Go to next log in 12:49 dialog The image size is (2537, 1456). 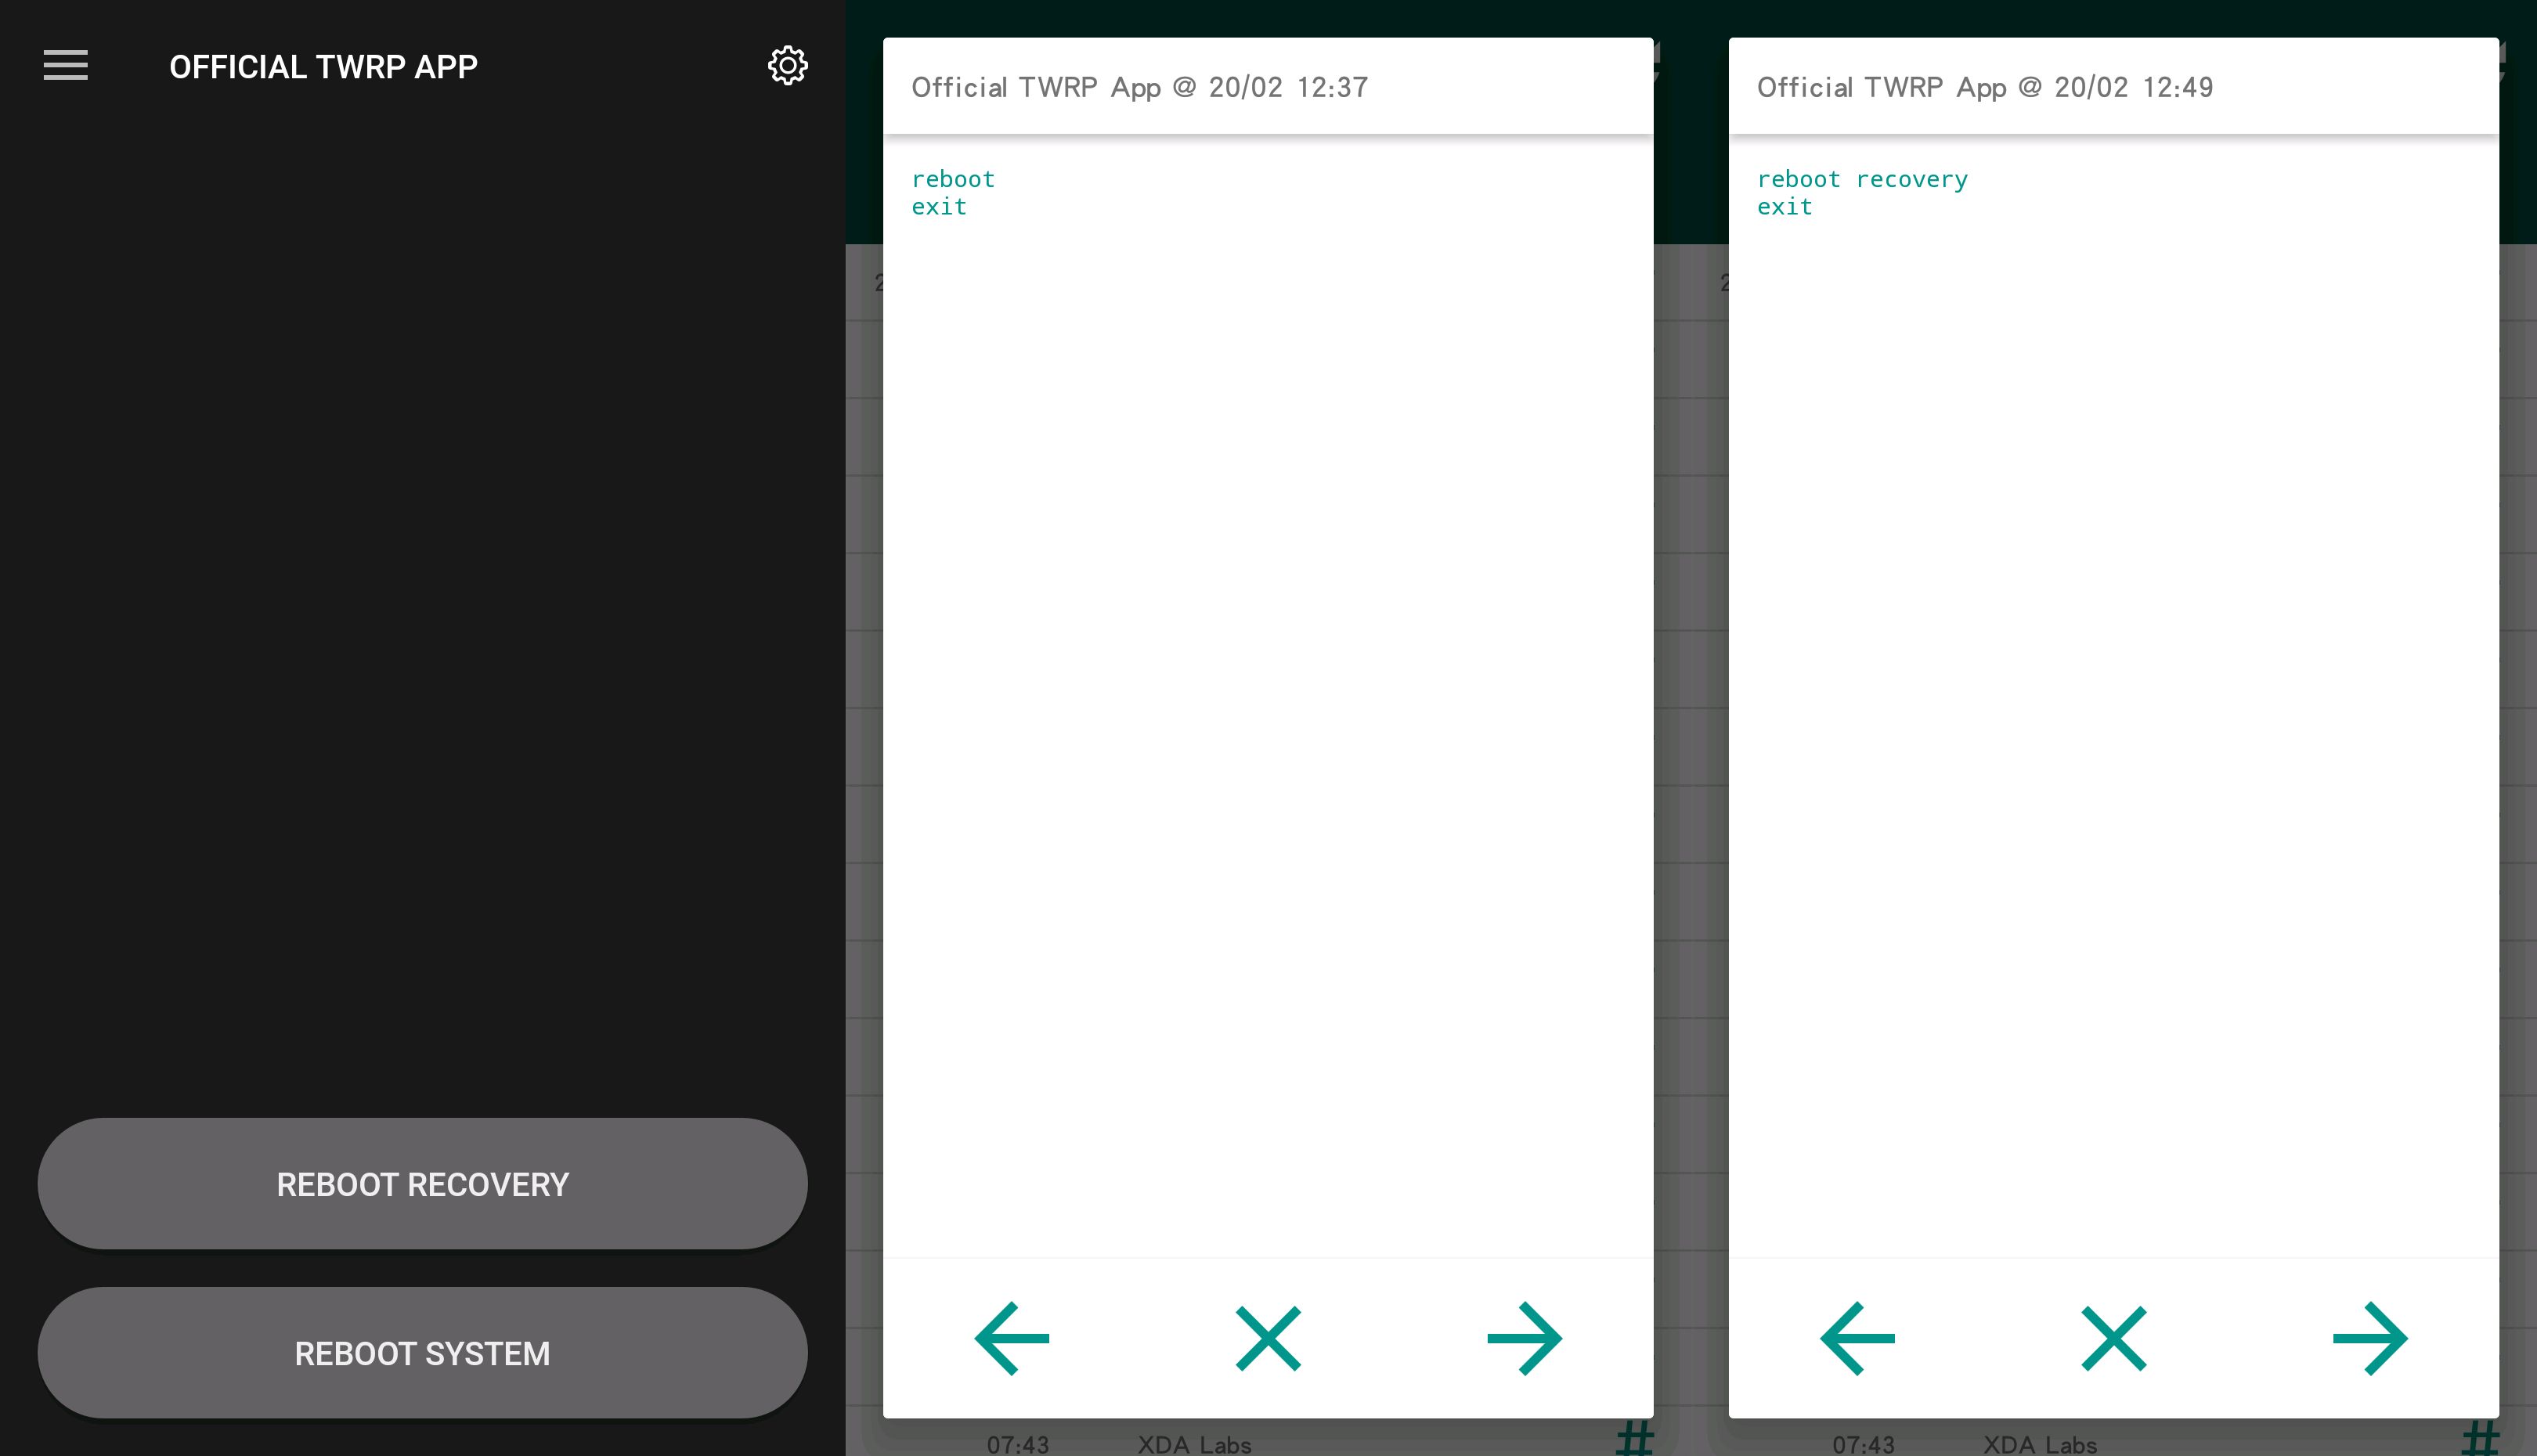tap(2370, 1338)
